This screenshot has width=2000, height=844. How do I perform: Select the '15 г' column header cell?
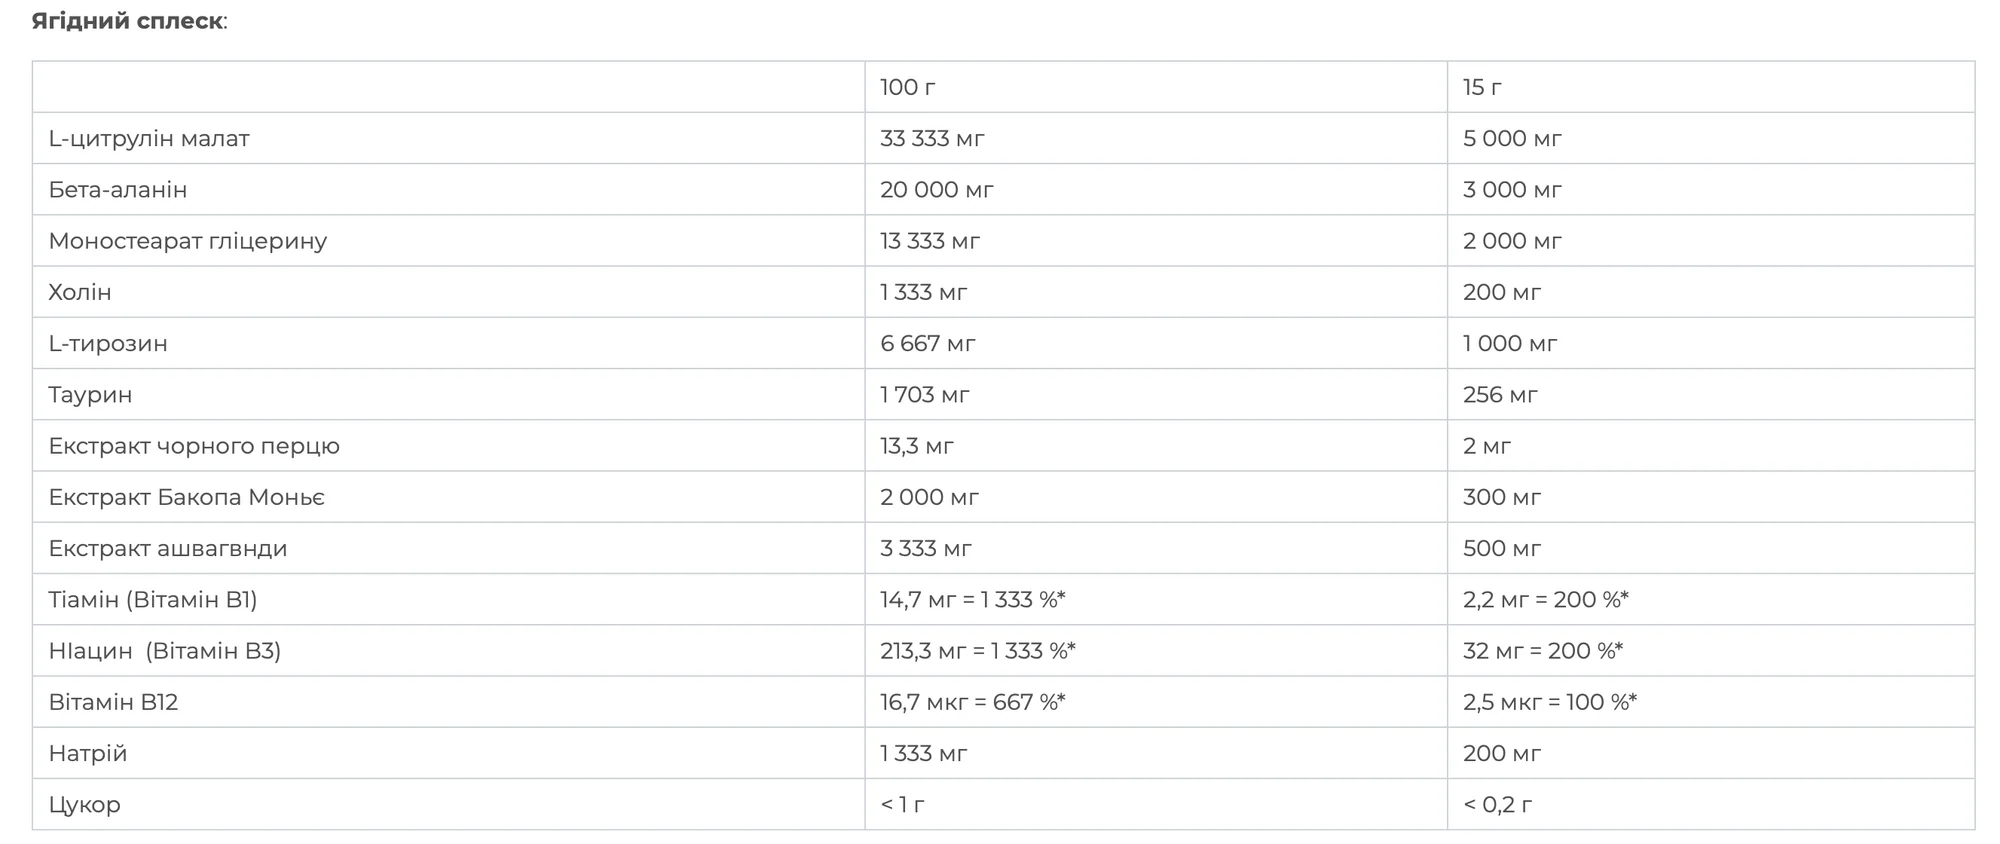[1711, 87]
